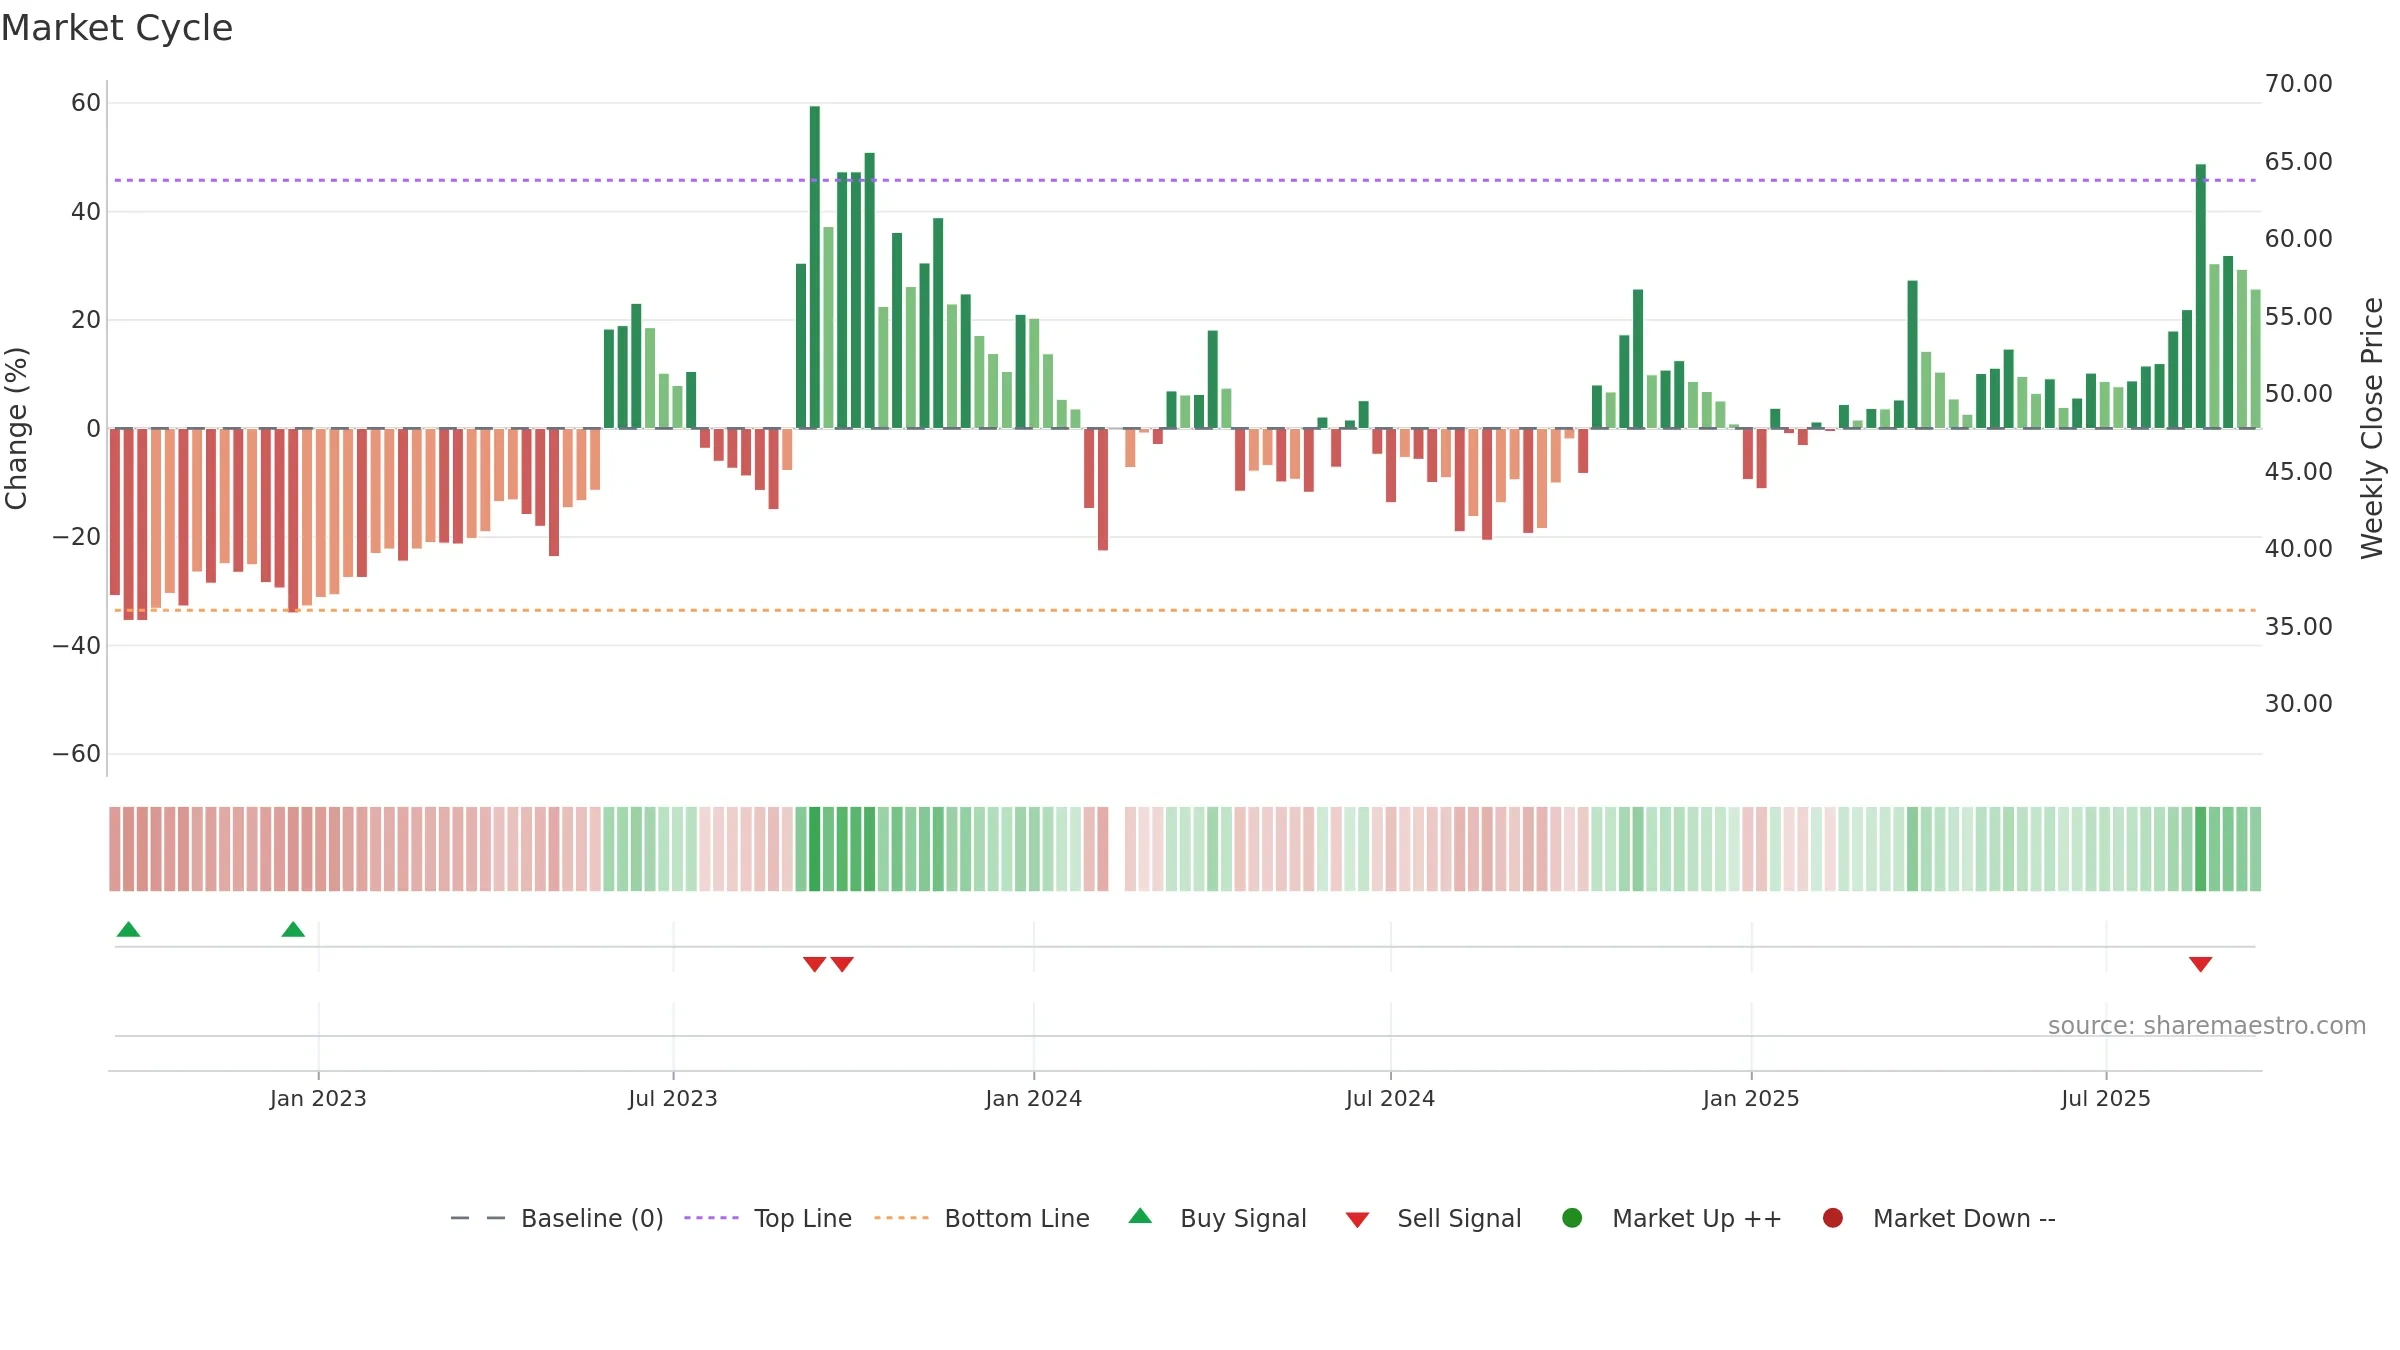Select the sell signal marker near Jul 2025
Image resolution: width=2400 pixels, height=1350 pixels.
click(x=2200, y=964)
